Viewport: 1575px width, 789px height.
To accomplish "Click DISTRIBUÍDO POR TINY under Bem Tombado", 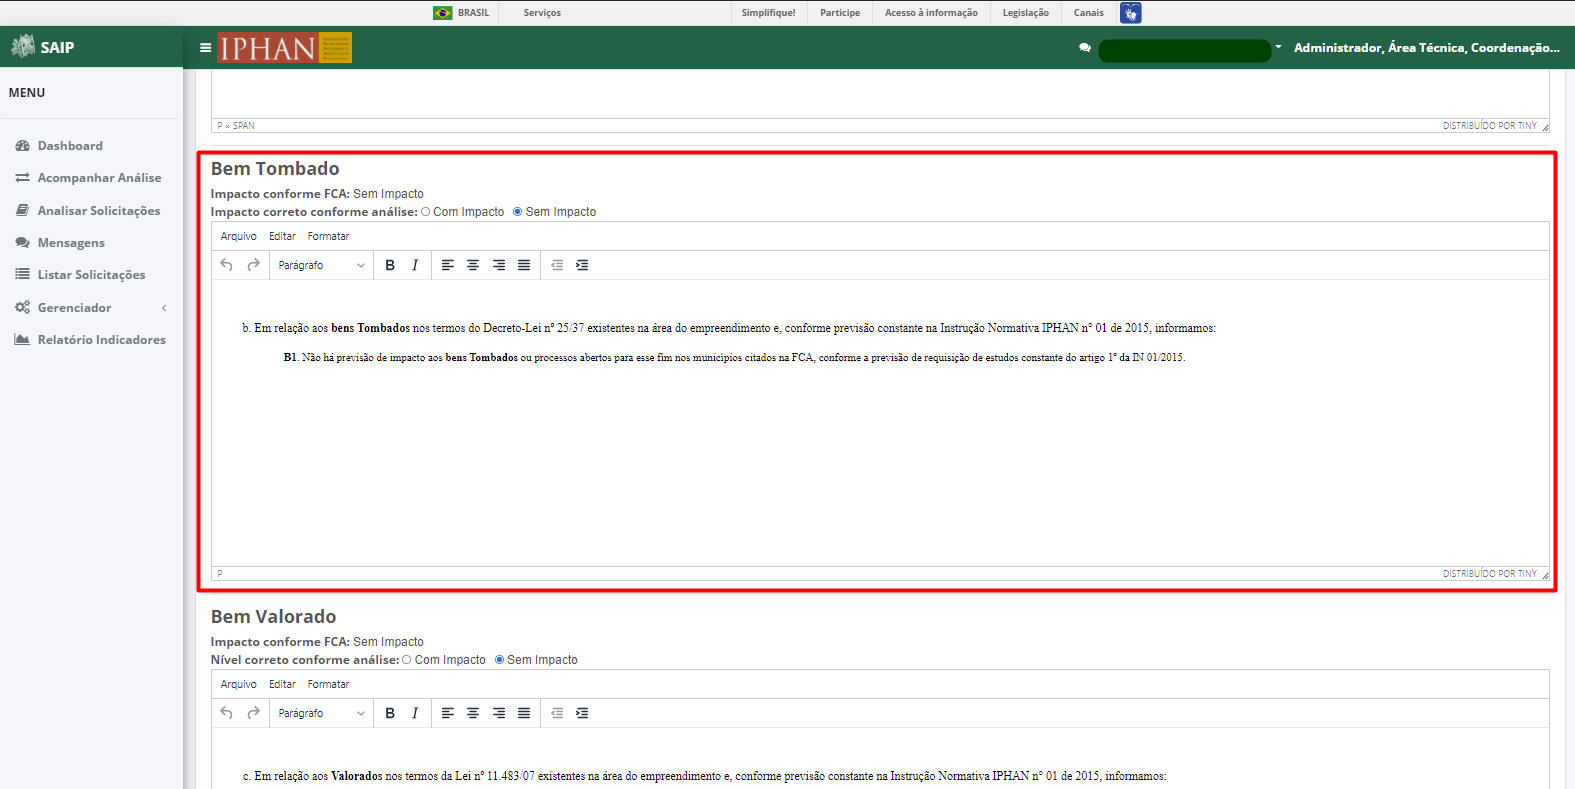I will coord(1489,574).
